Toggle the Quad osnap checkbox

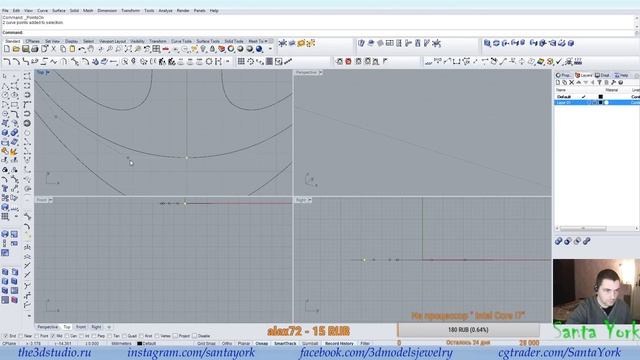pos(124,336)
